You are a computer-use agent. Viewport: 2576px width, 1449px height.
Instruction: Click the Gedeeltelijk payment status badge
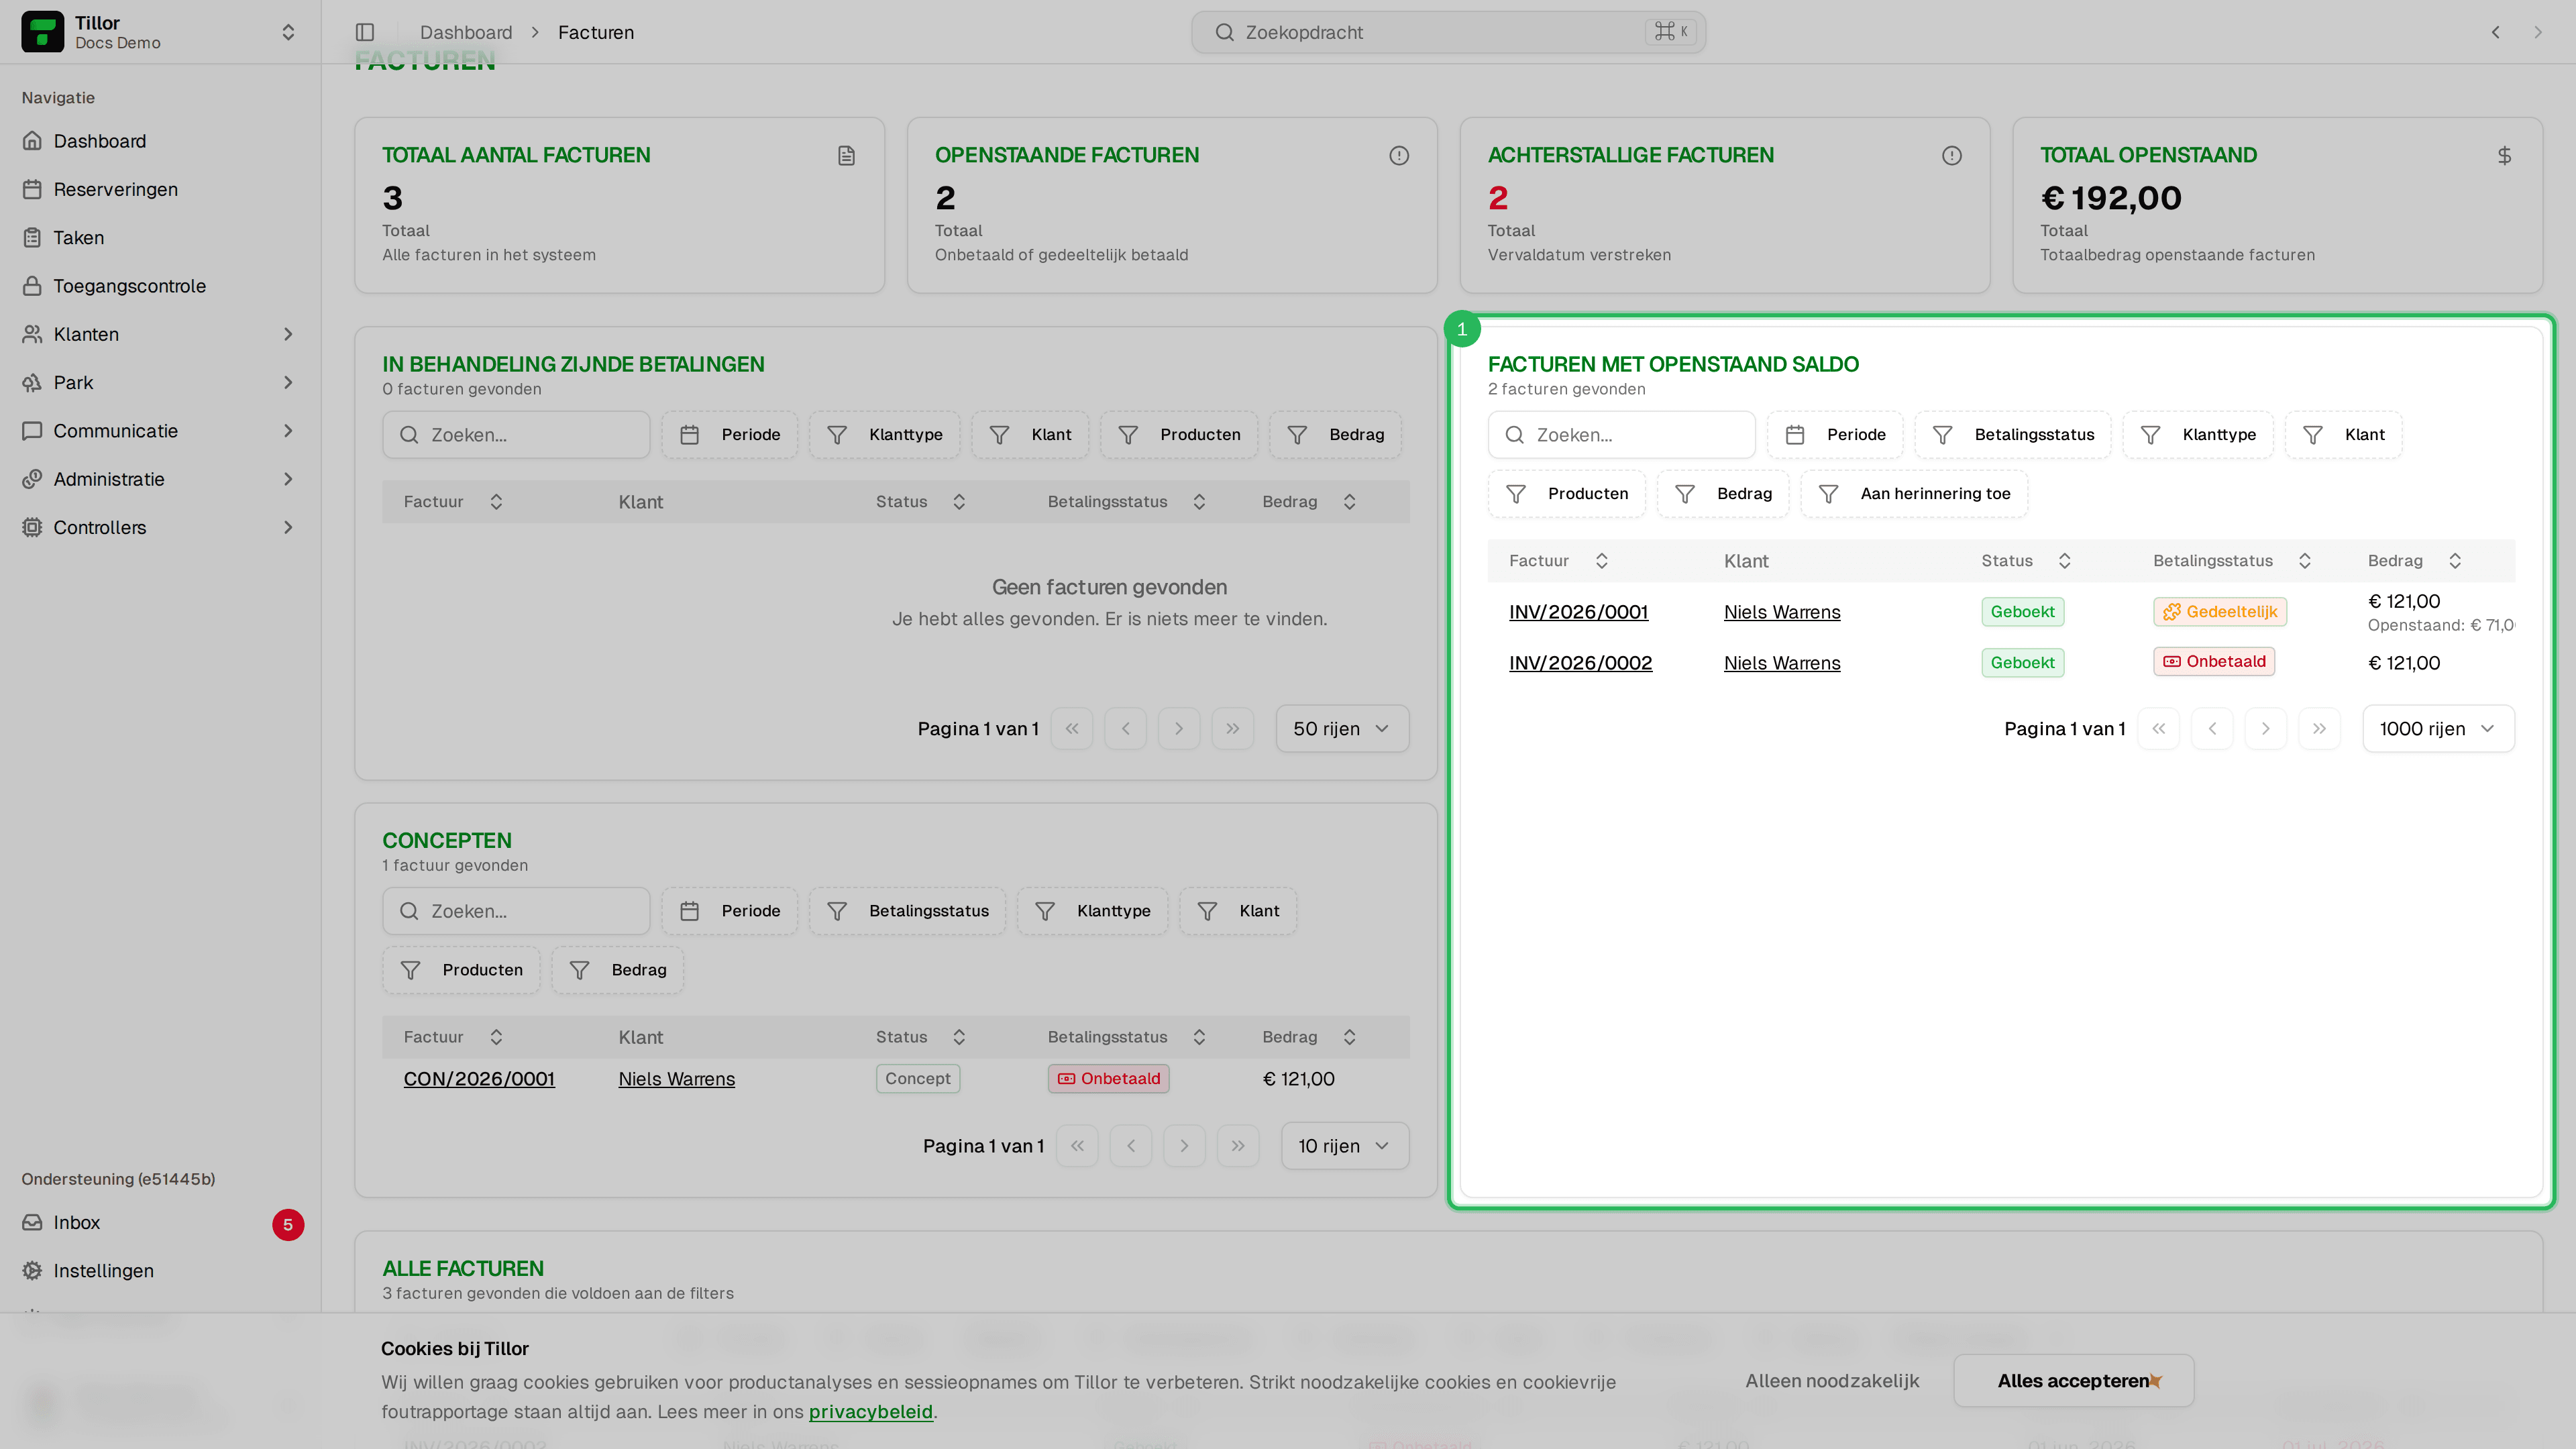[x=2219, y=612]
